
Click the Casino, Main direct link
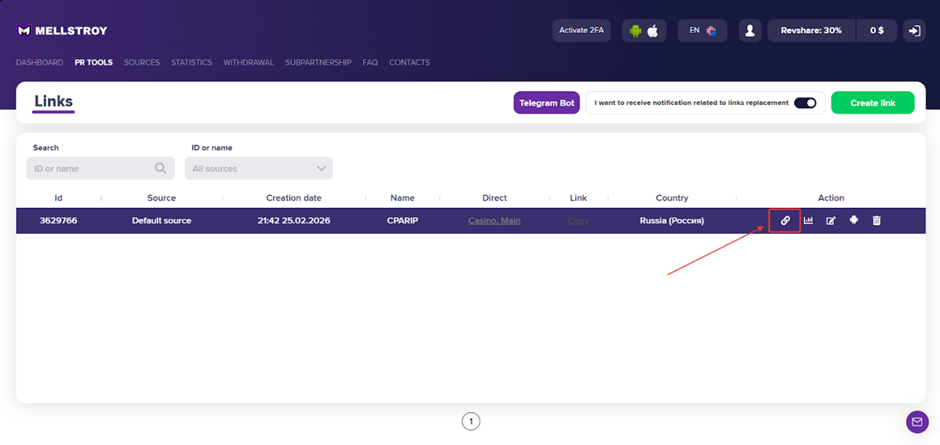(x=494, y=220)
